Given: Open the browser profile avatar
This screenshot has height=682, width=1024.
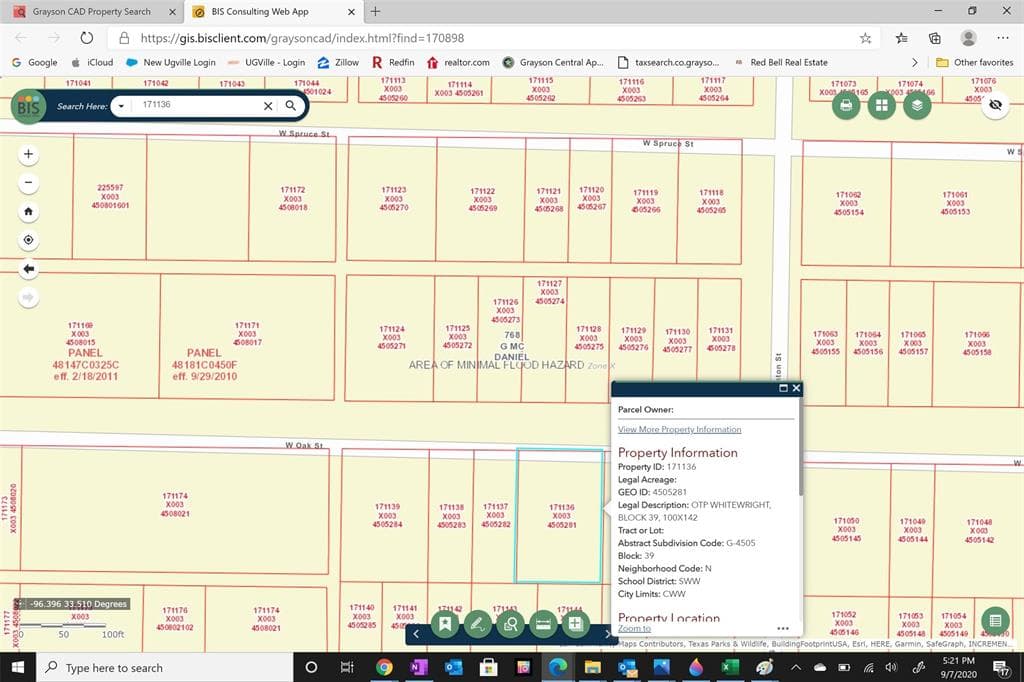Looking at the screenshot, I should (968, 38).
